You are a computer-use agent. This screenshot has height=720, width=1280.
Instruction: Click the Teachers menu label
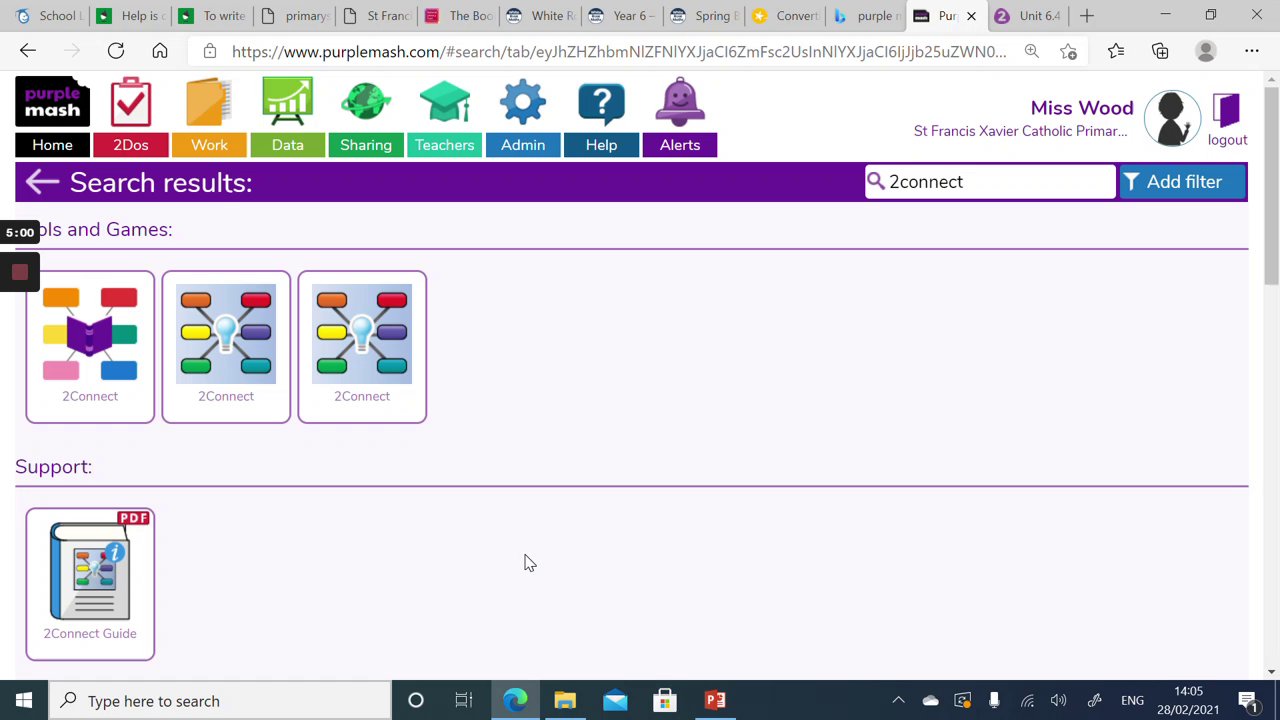[x=445, y=145]
